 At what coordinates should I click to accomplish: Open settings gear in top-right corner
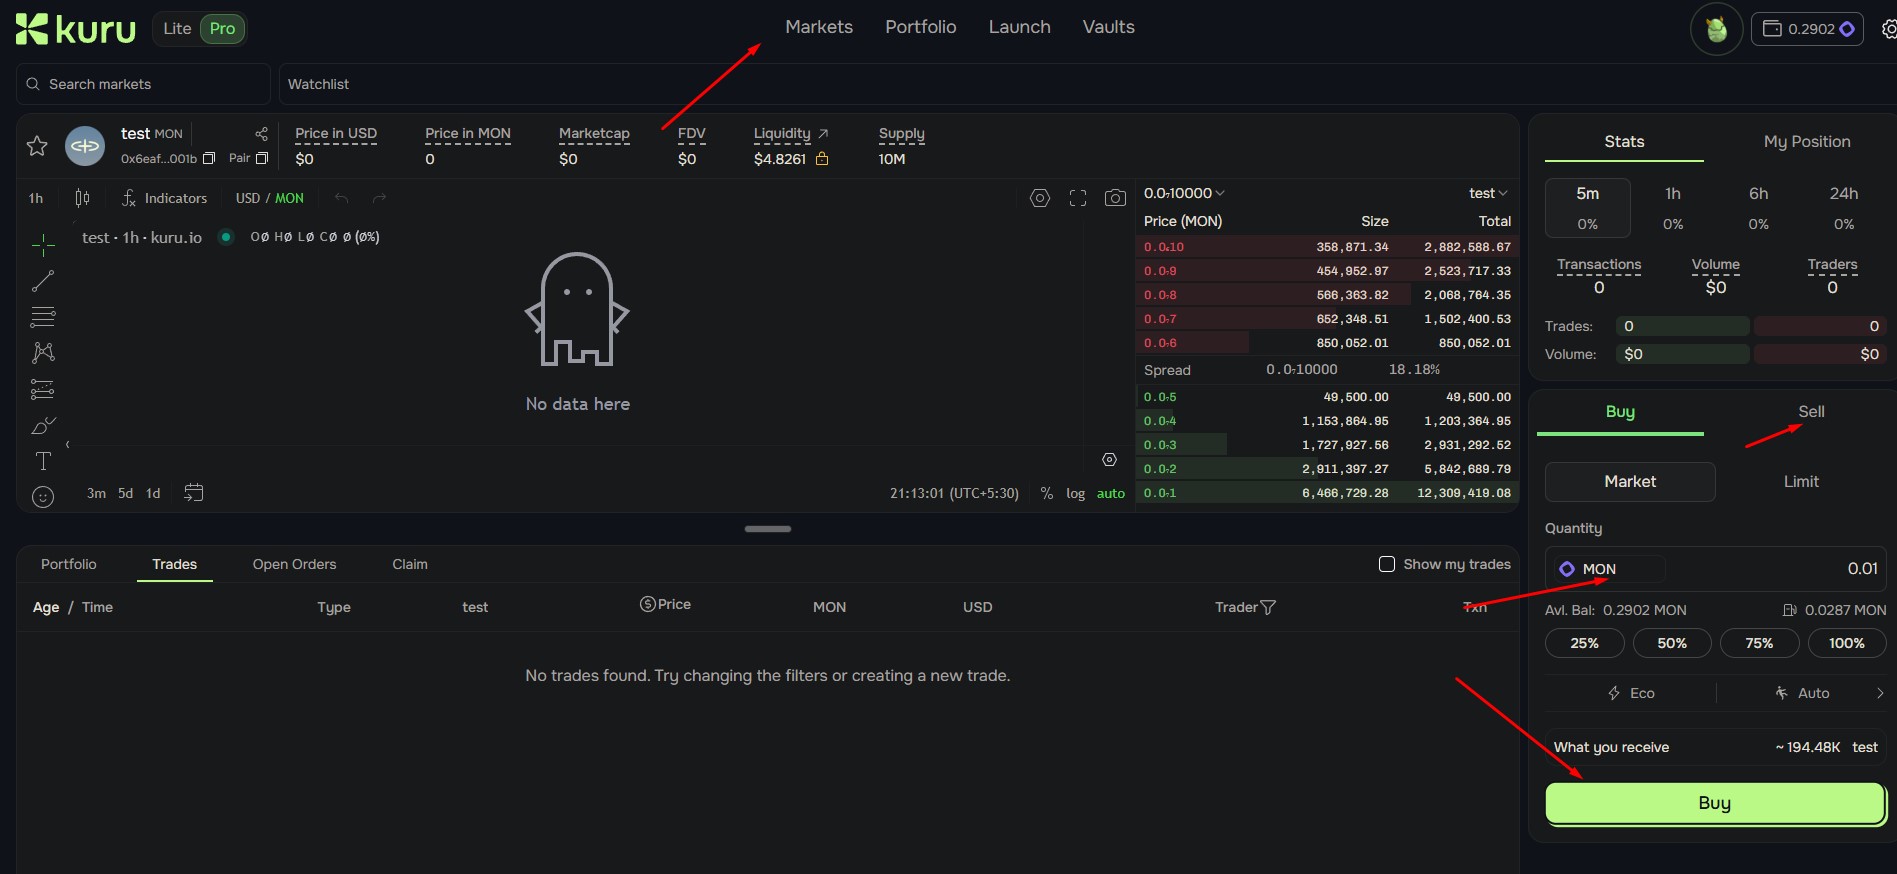coord(1888,29)
